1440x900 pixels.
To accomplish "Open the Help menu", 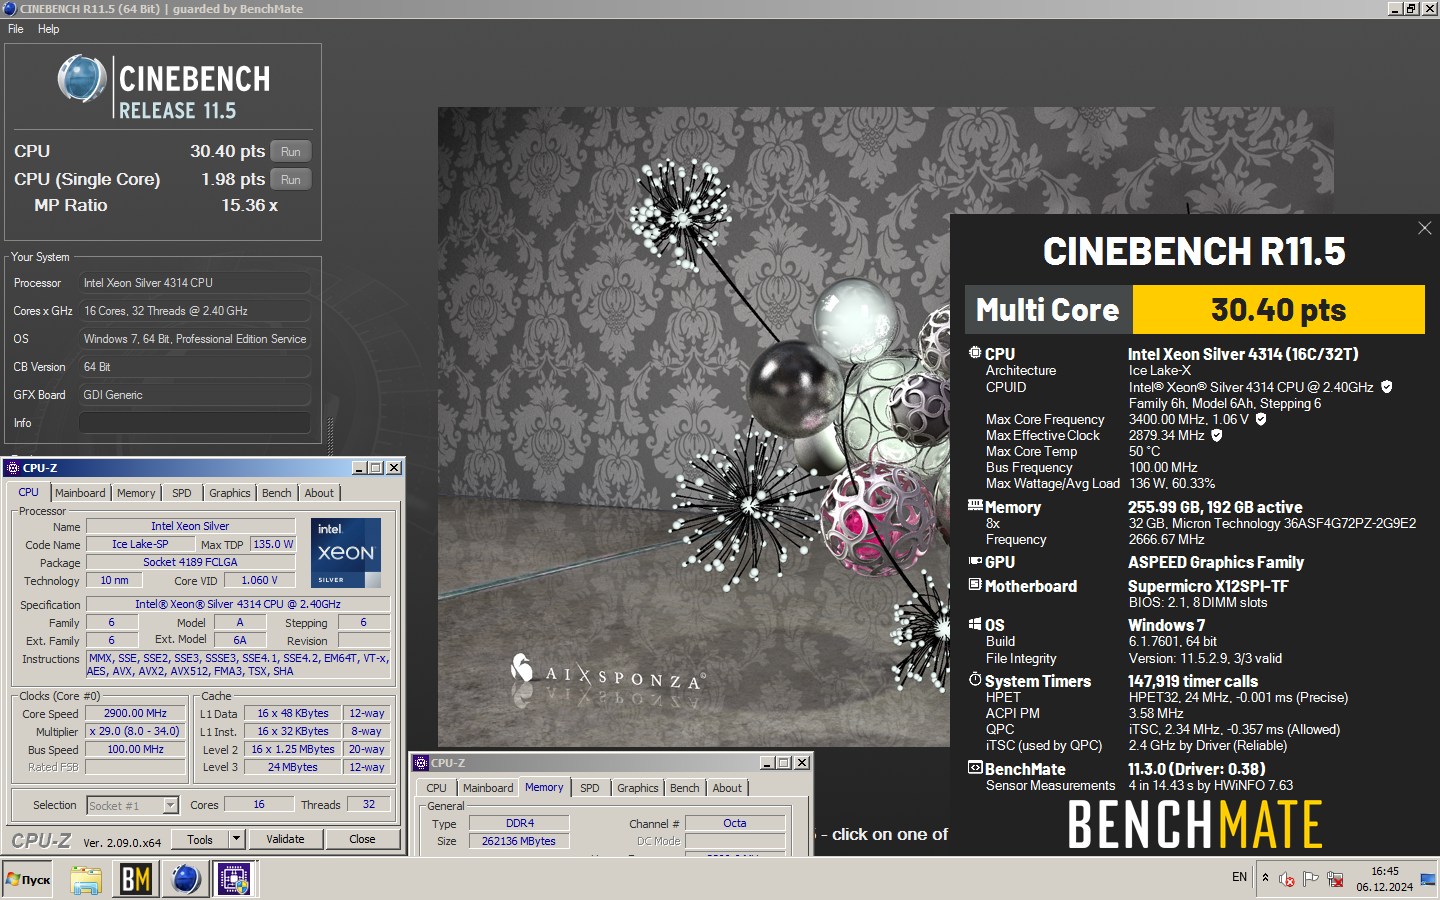I will [x=48, y=29].
